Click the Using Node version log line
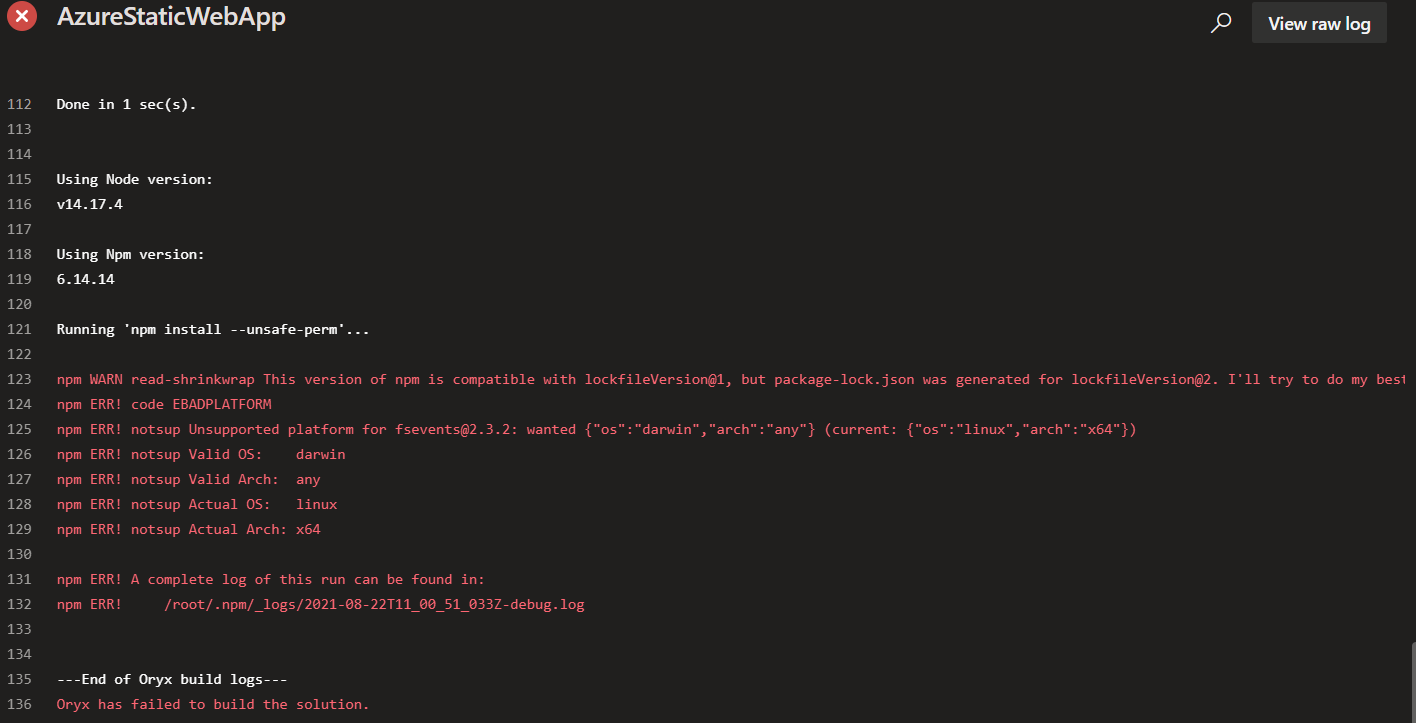Image resolution: width=1416 pixels, height=723 pixels. point(134,178)
